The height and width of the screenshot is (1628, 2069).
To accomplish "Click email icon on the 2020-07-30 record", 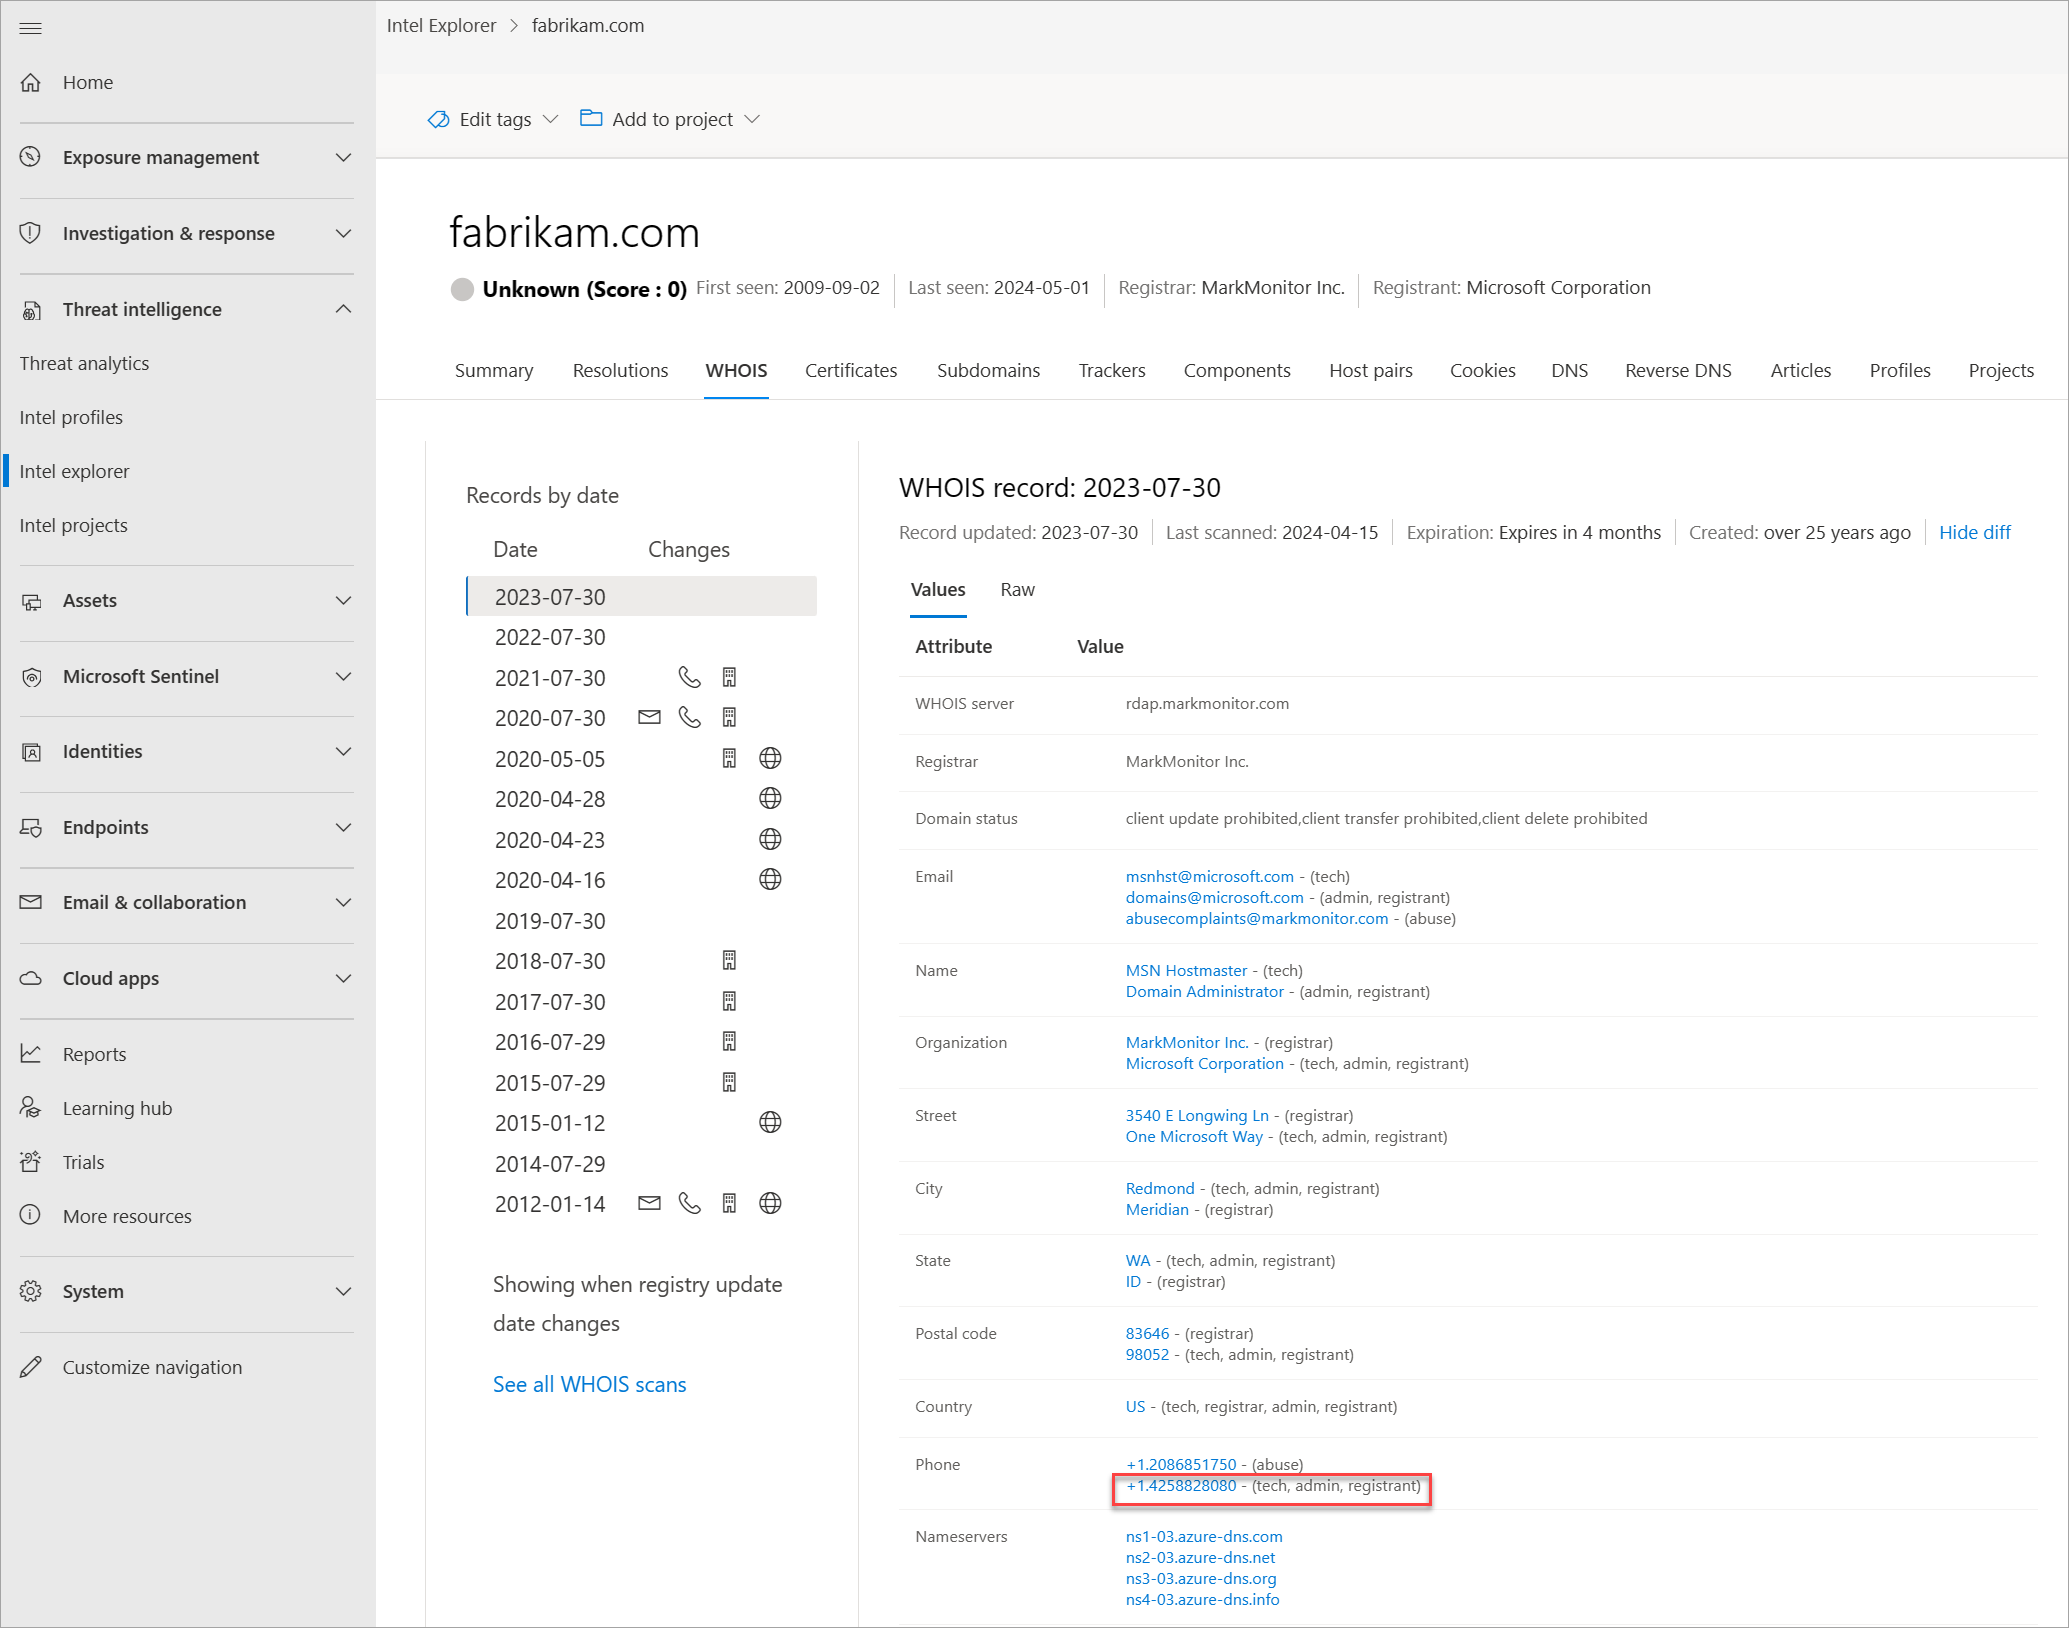I will pyautogui.click(x=649, y=717).
